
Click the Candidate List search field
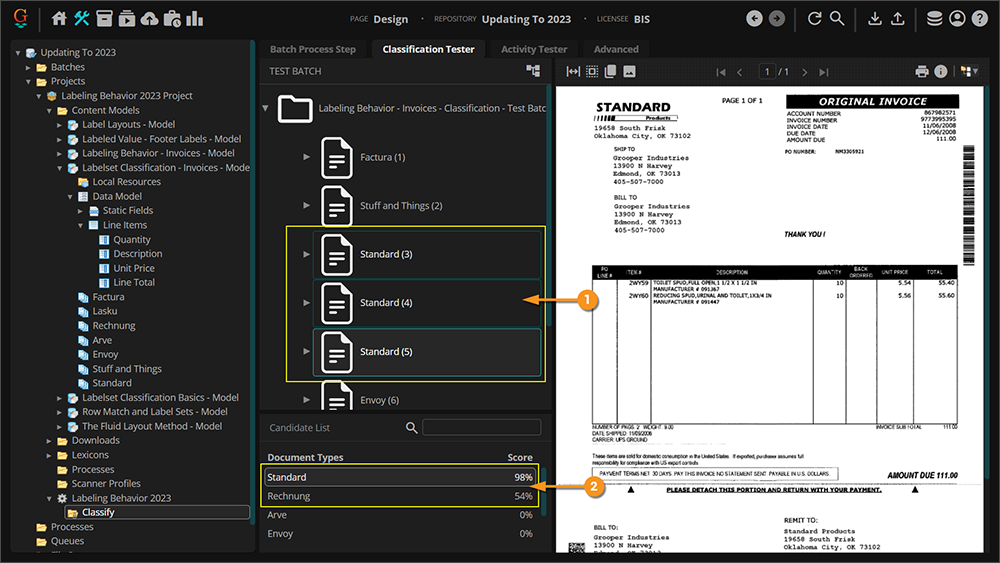[x=484, y=428]
